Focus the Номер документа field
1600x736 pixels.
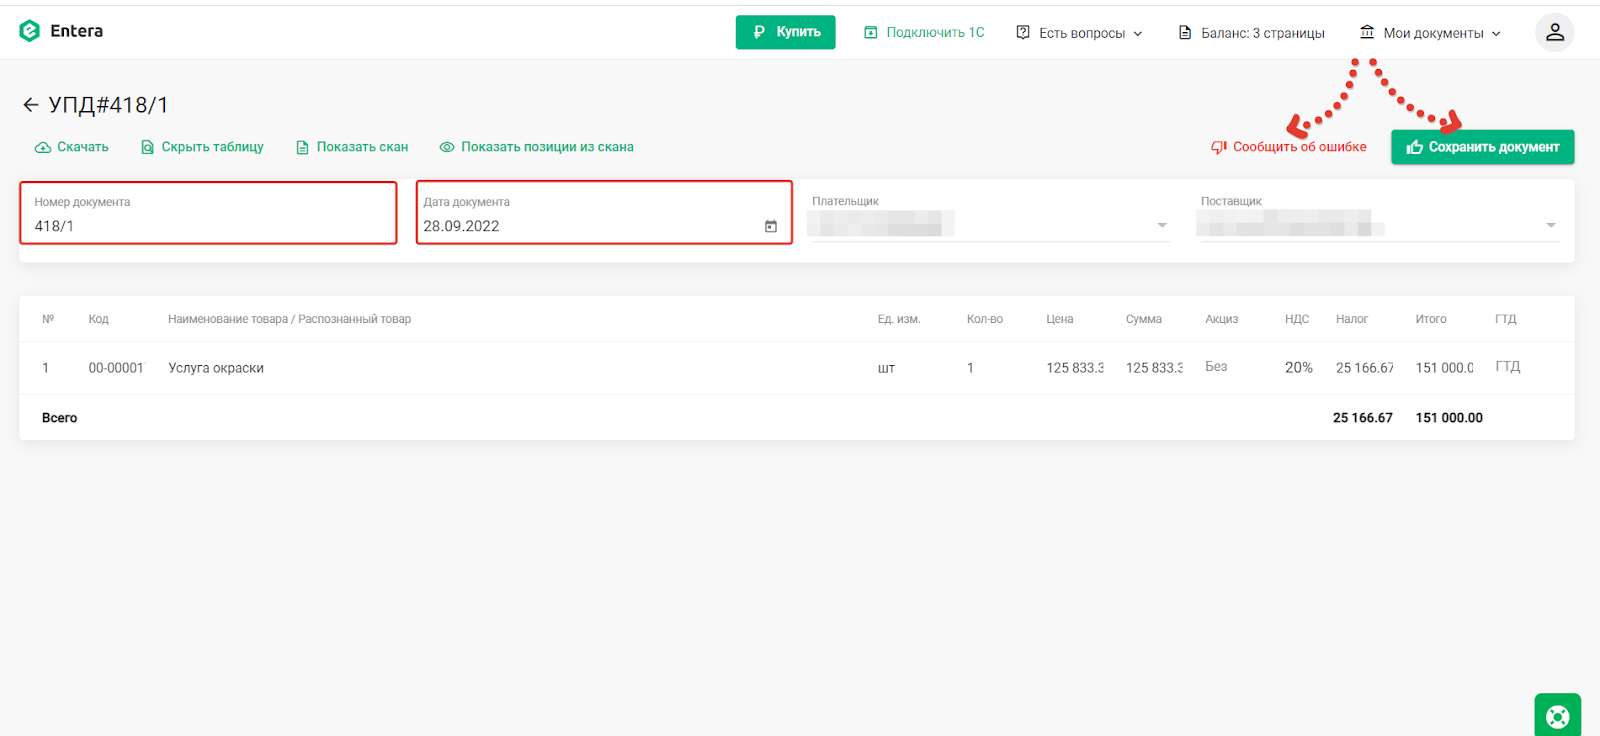pyautogui.click(x=208, y=213)
